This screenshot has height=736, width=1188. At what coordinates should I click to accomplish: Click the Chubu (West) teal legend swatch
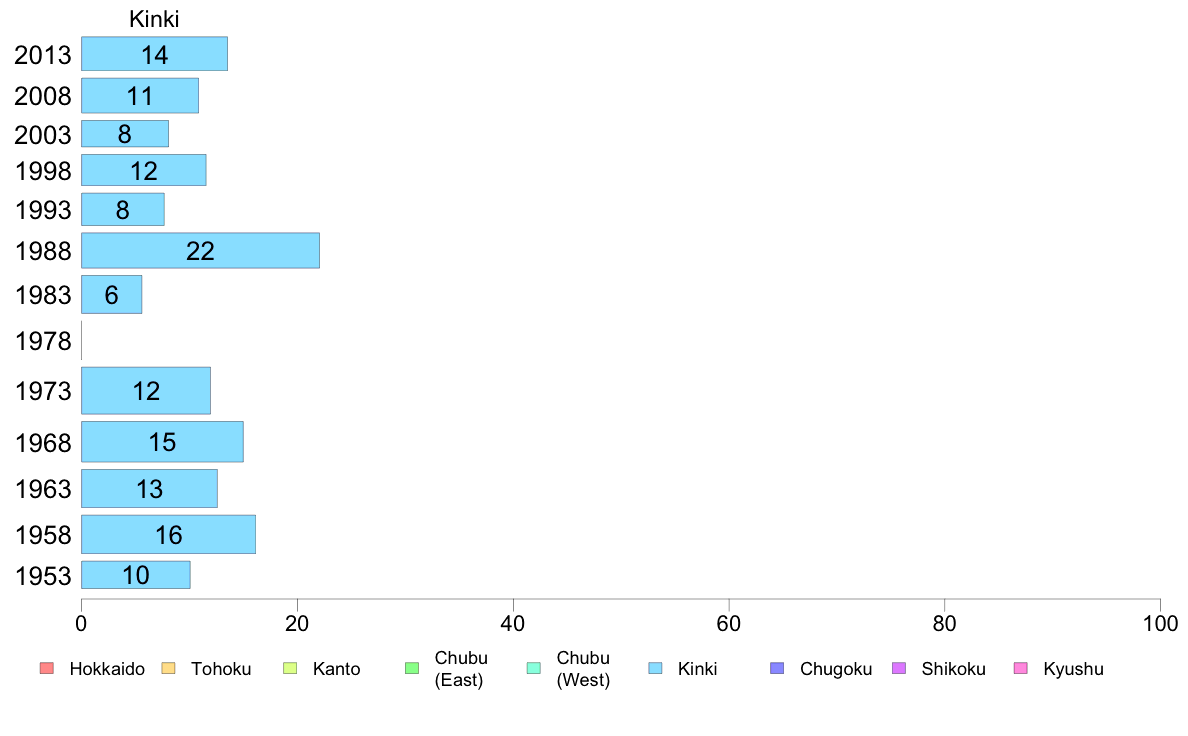pyautogui.click(x=533, y=668)
